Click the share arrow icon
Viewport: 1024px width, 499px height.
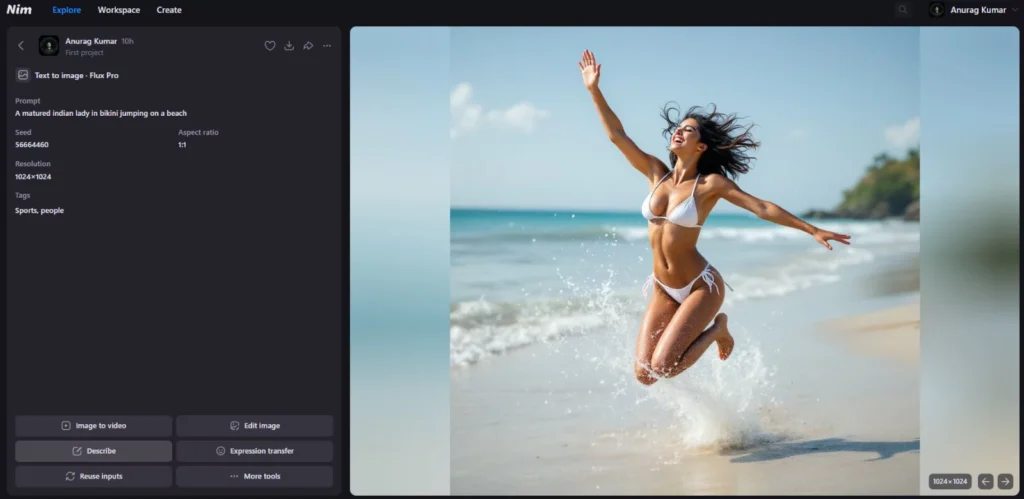pos(308,46)
